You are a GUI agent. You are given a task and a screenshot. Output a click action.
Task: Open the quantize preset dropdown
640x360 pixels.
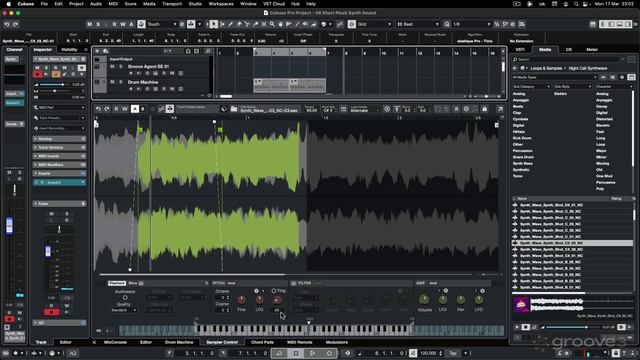tap(471, 24)
